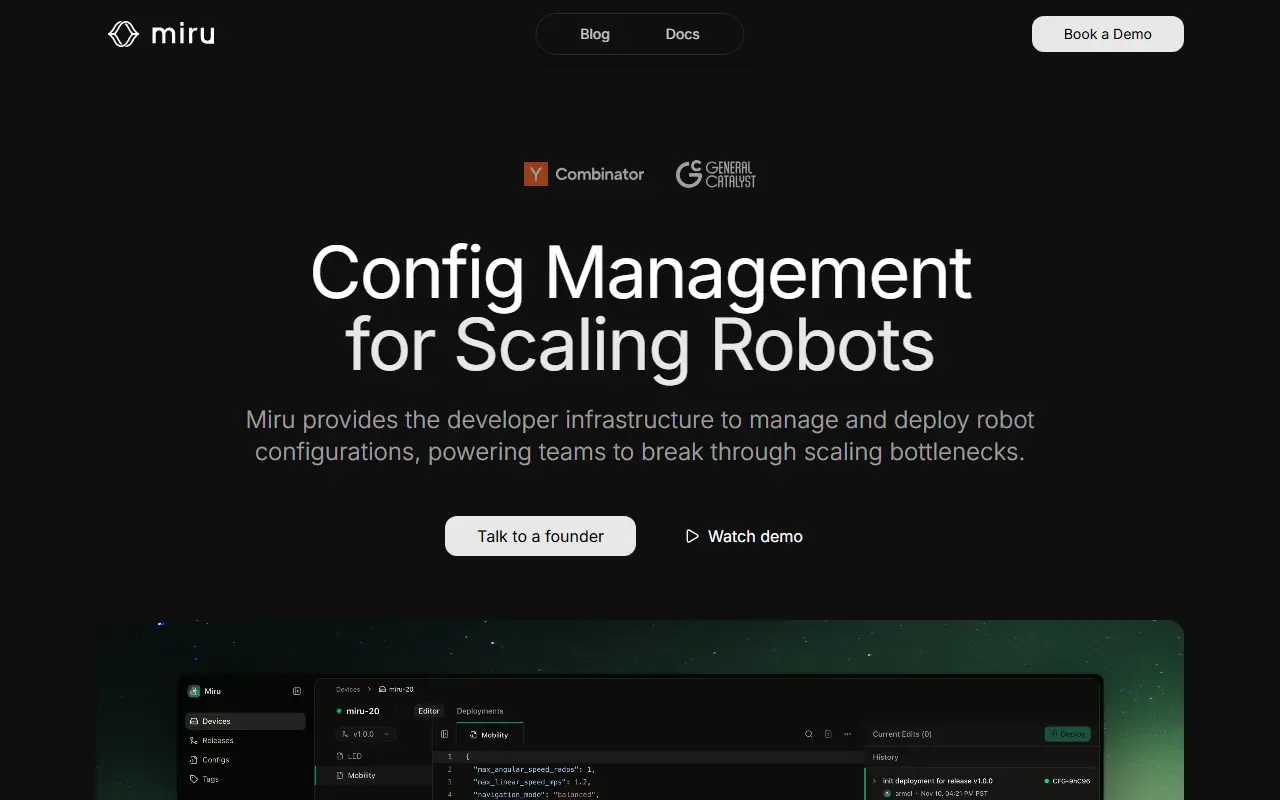
Task: Open the more options ellipsis in the editor
Action: pyautogui.click(x=848, y=734)
